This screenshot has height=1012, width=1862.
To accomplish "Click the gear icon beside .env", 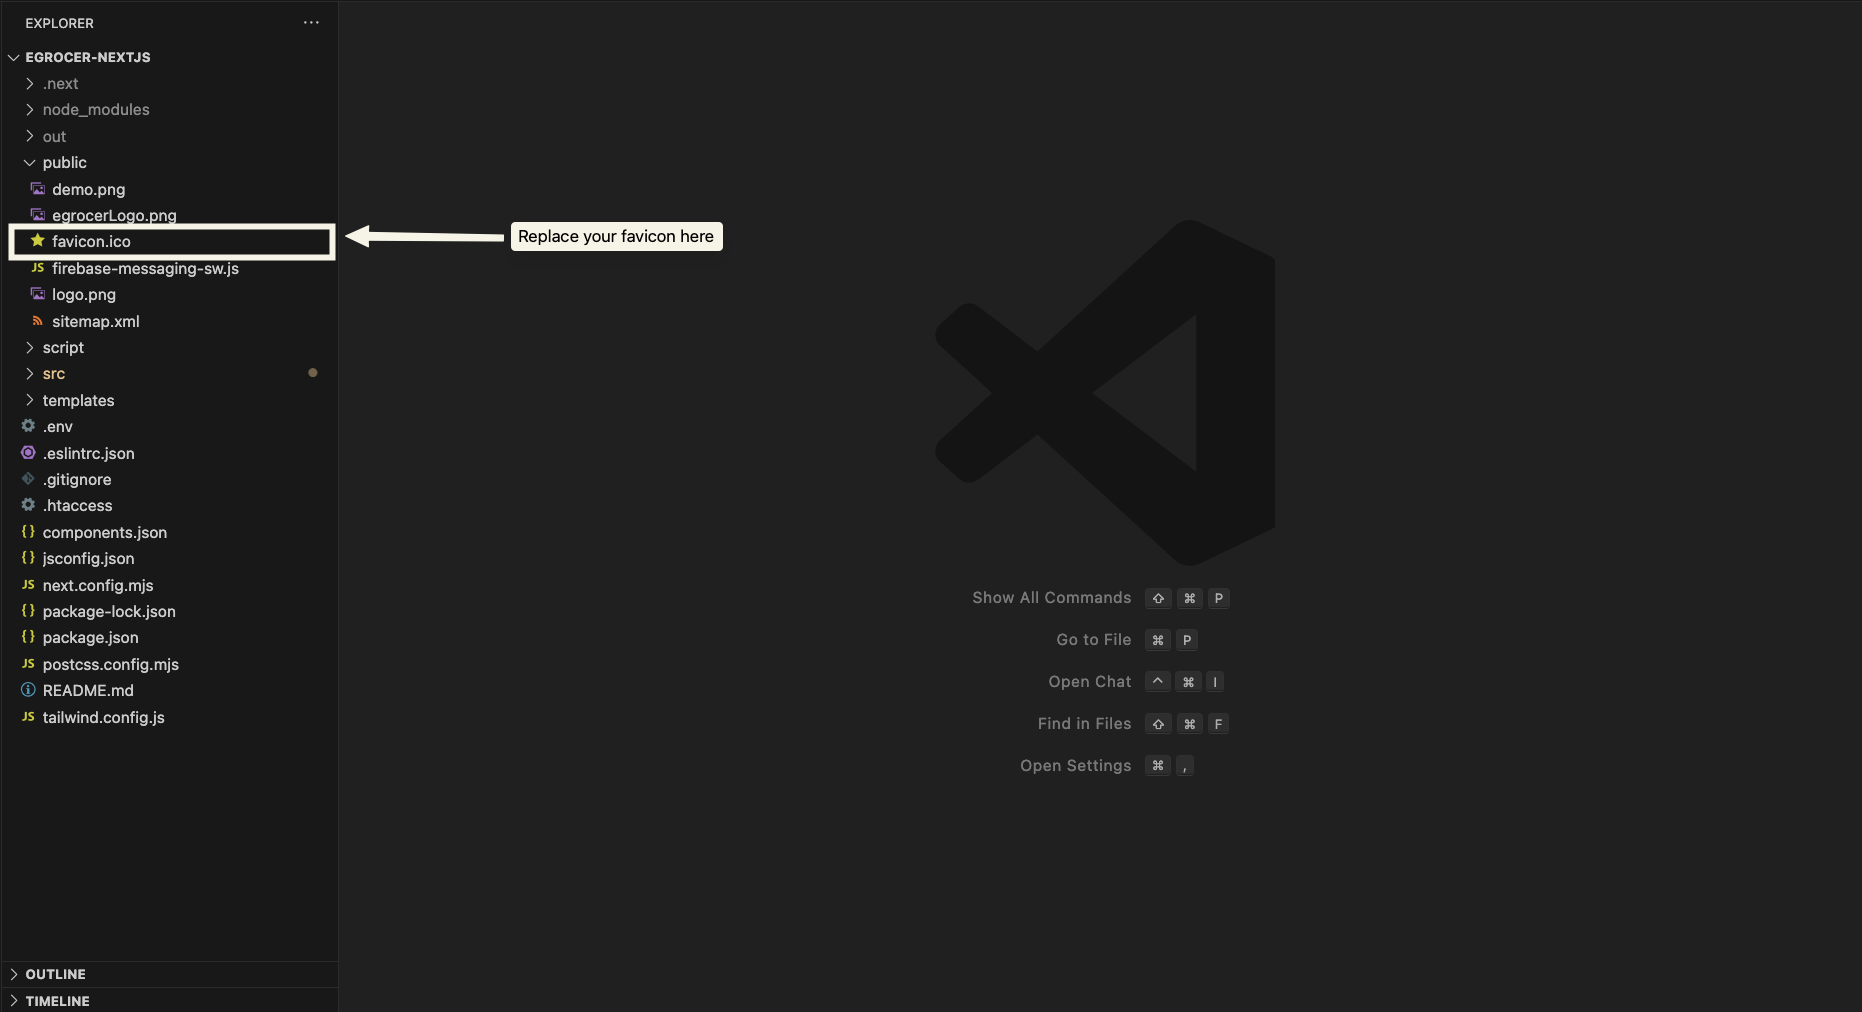I will 28,426.
